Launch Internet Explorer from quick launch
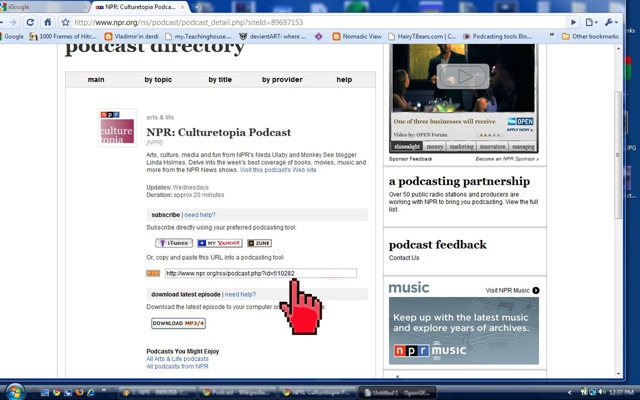This screenshot has width=640, height=400. 91,393
